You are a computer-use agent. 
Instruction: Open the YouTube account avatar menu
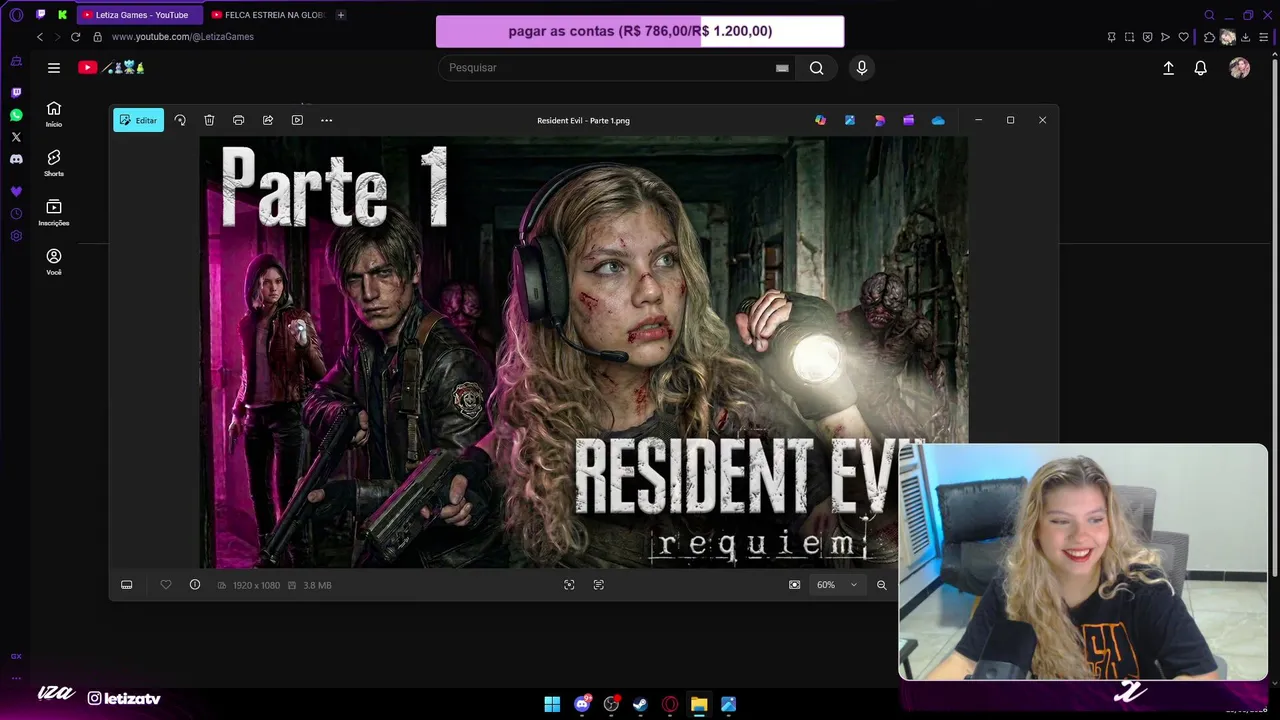[x=1240, y=68]
